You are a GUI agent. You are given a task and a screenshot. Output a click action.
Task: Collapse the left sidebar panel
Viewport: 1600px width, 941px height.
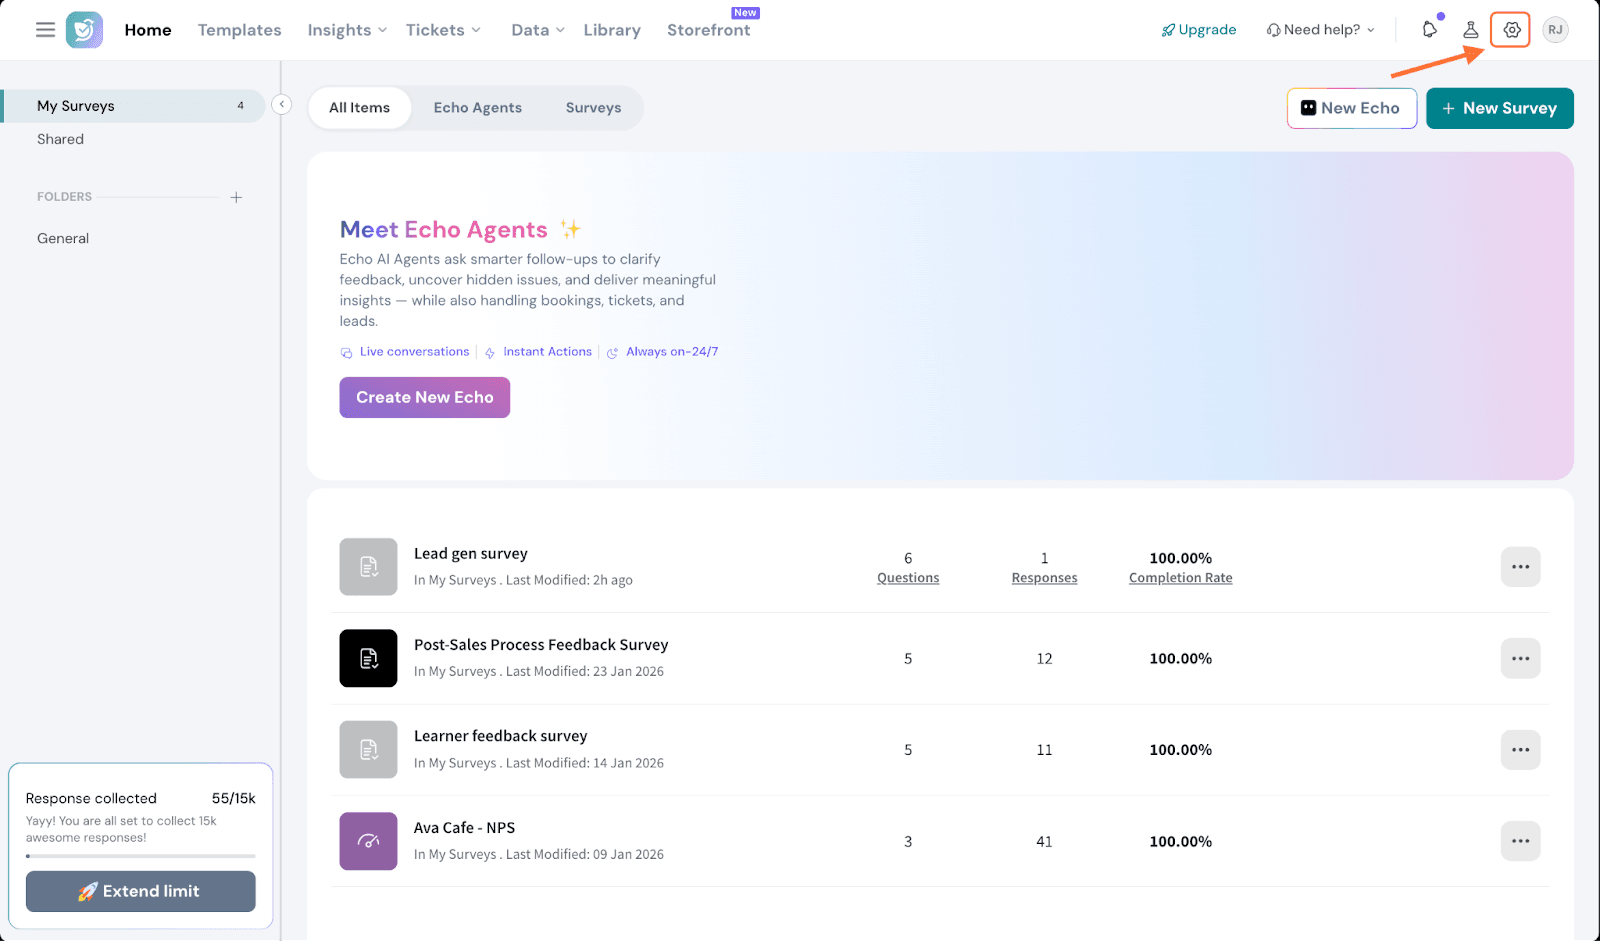(x=282, y=104)
